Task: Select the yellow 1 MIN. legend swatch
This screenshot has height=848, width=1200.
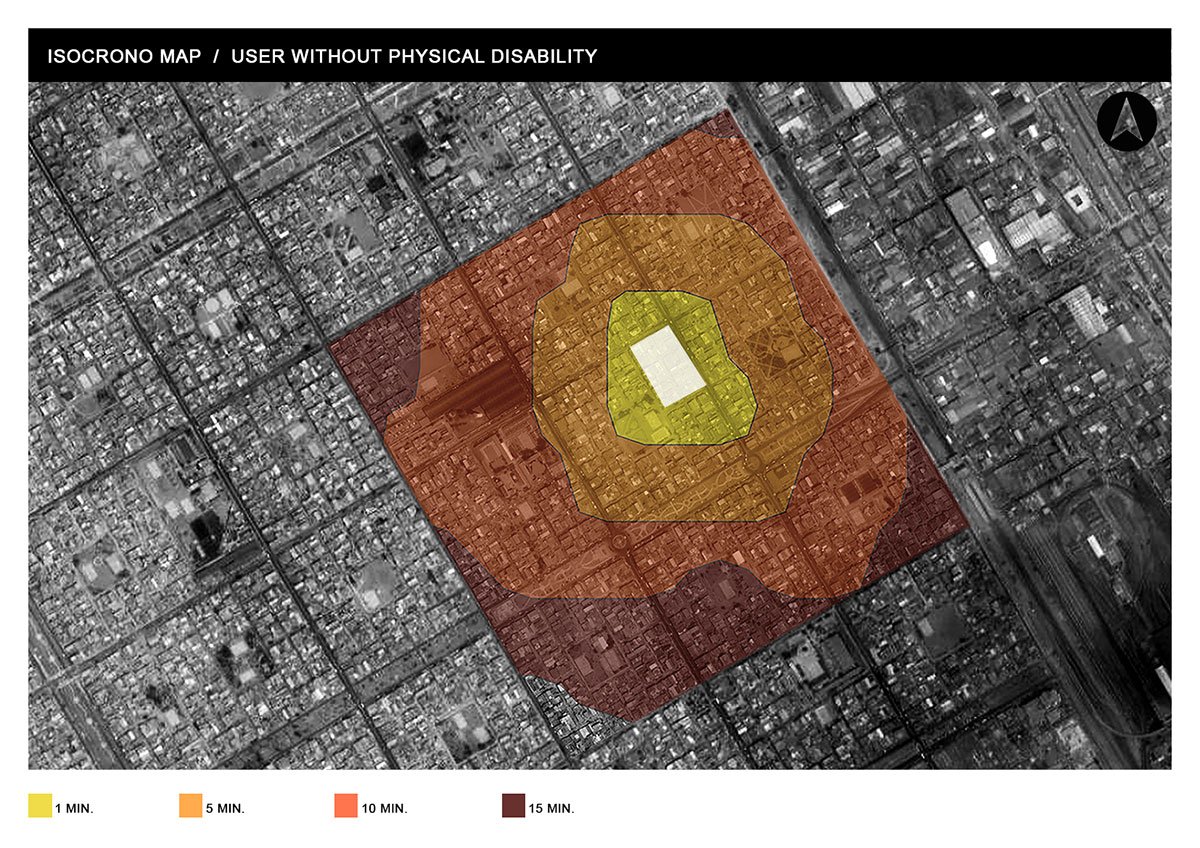Action: click(x=40, y=806)
